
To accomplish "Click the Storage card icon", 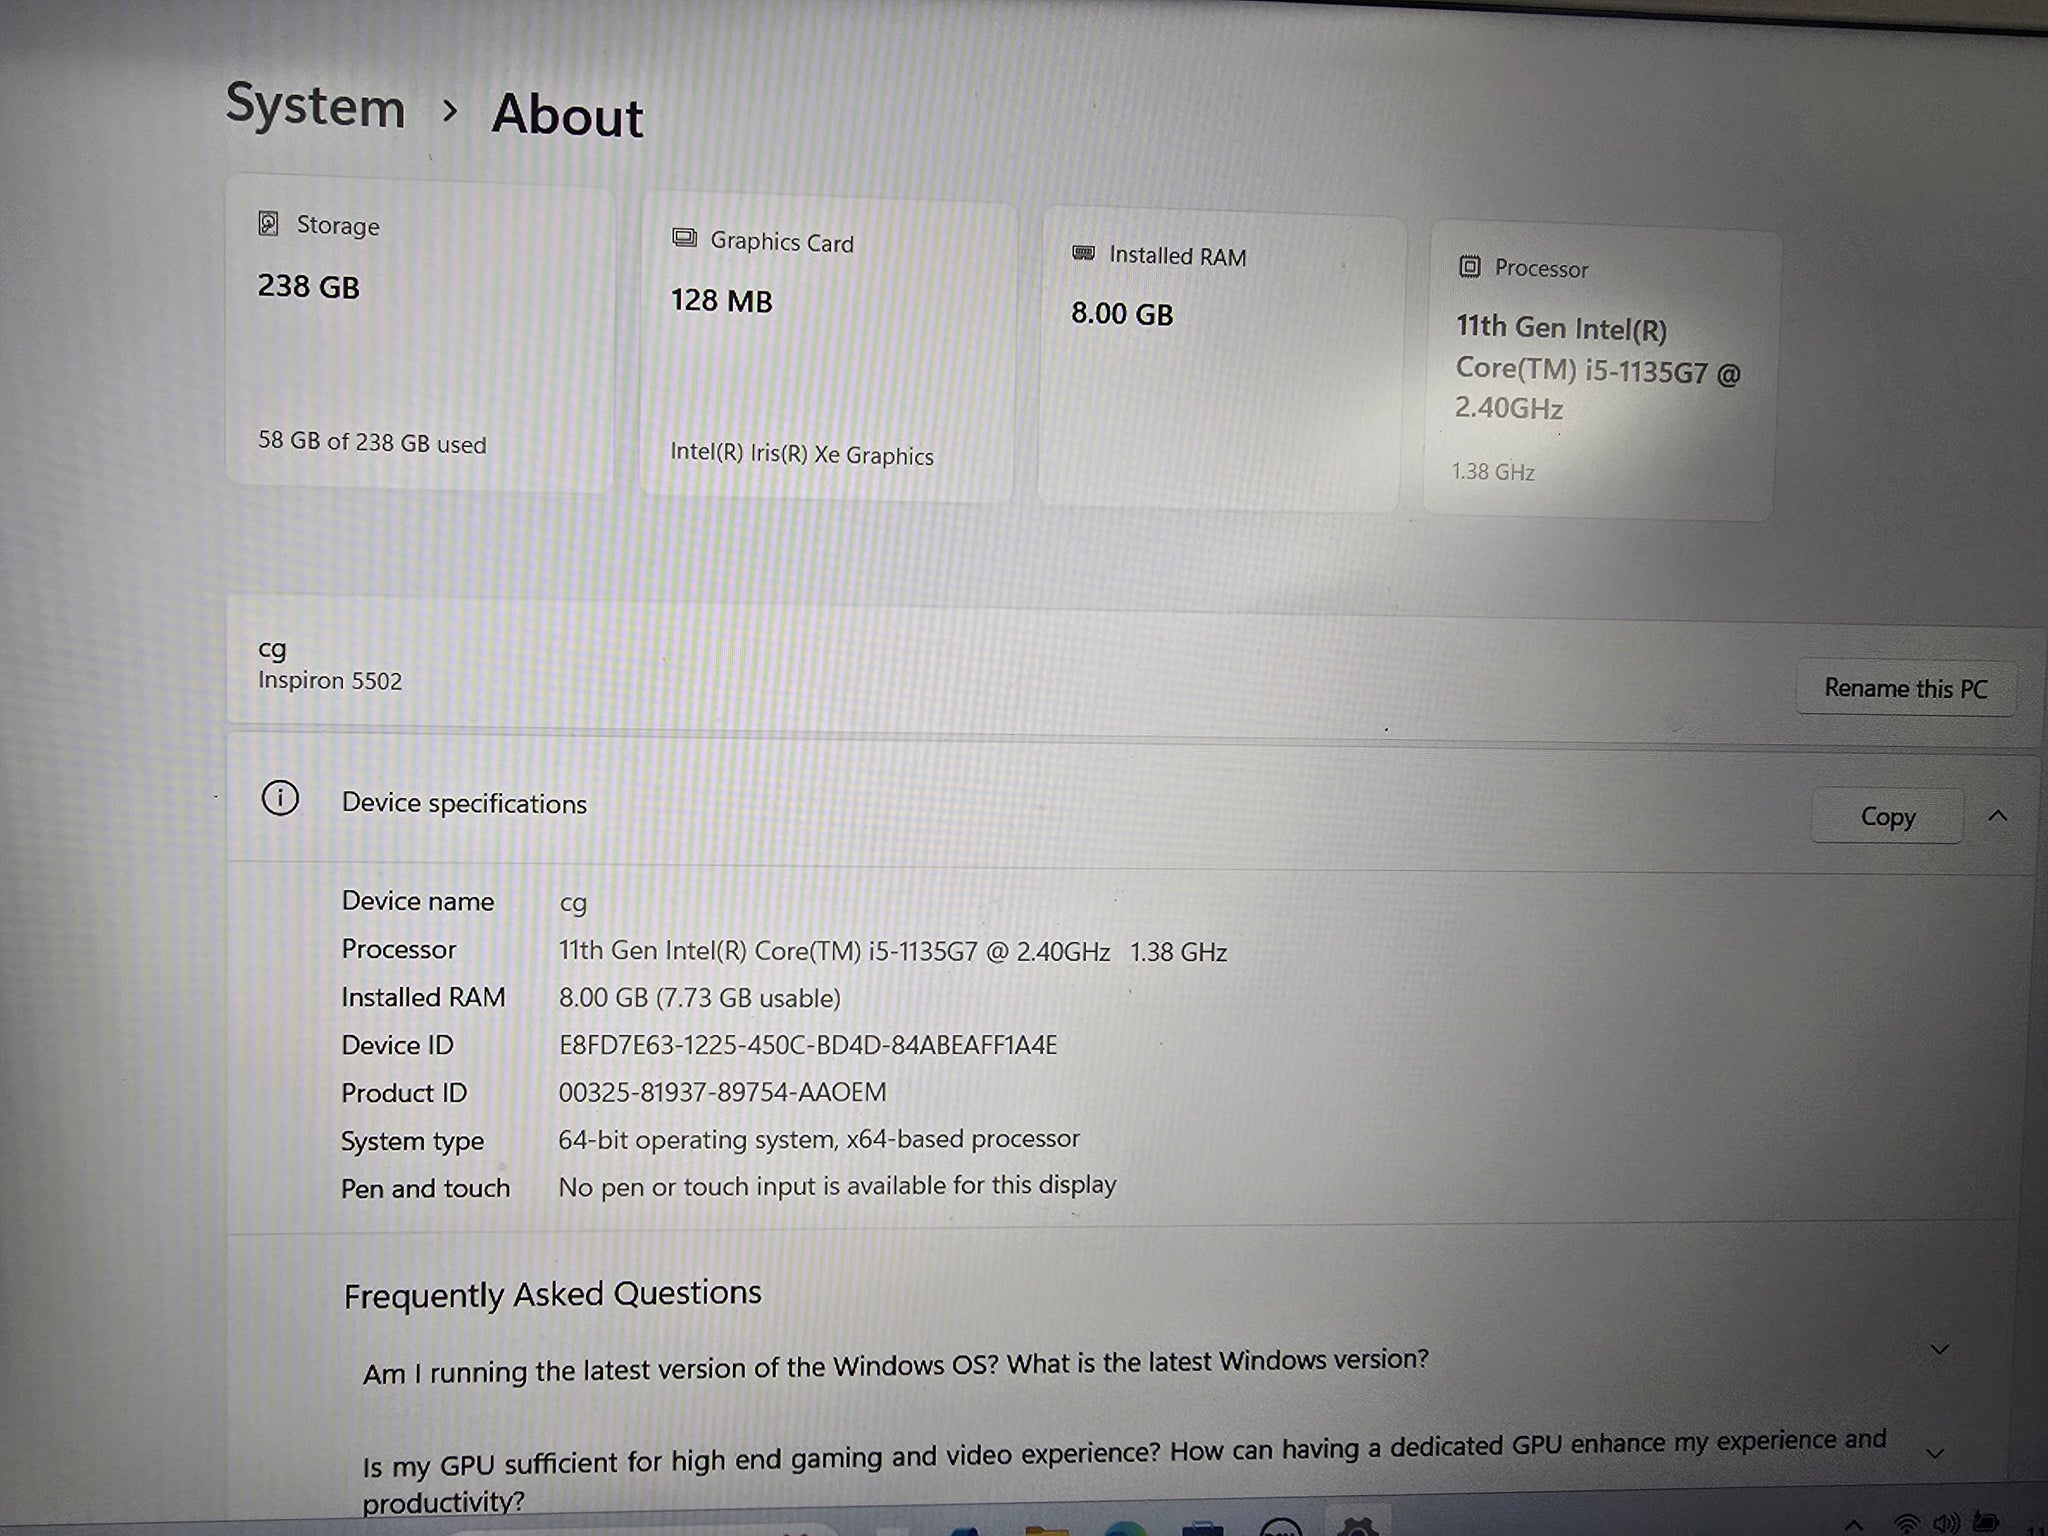I will click(268, 223).
